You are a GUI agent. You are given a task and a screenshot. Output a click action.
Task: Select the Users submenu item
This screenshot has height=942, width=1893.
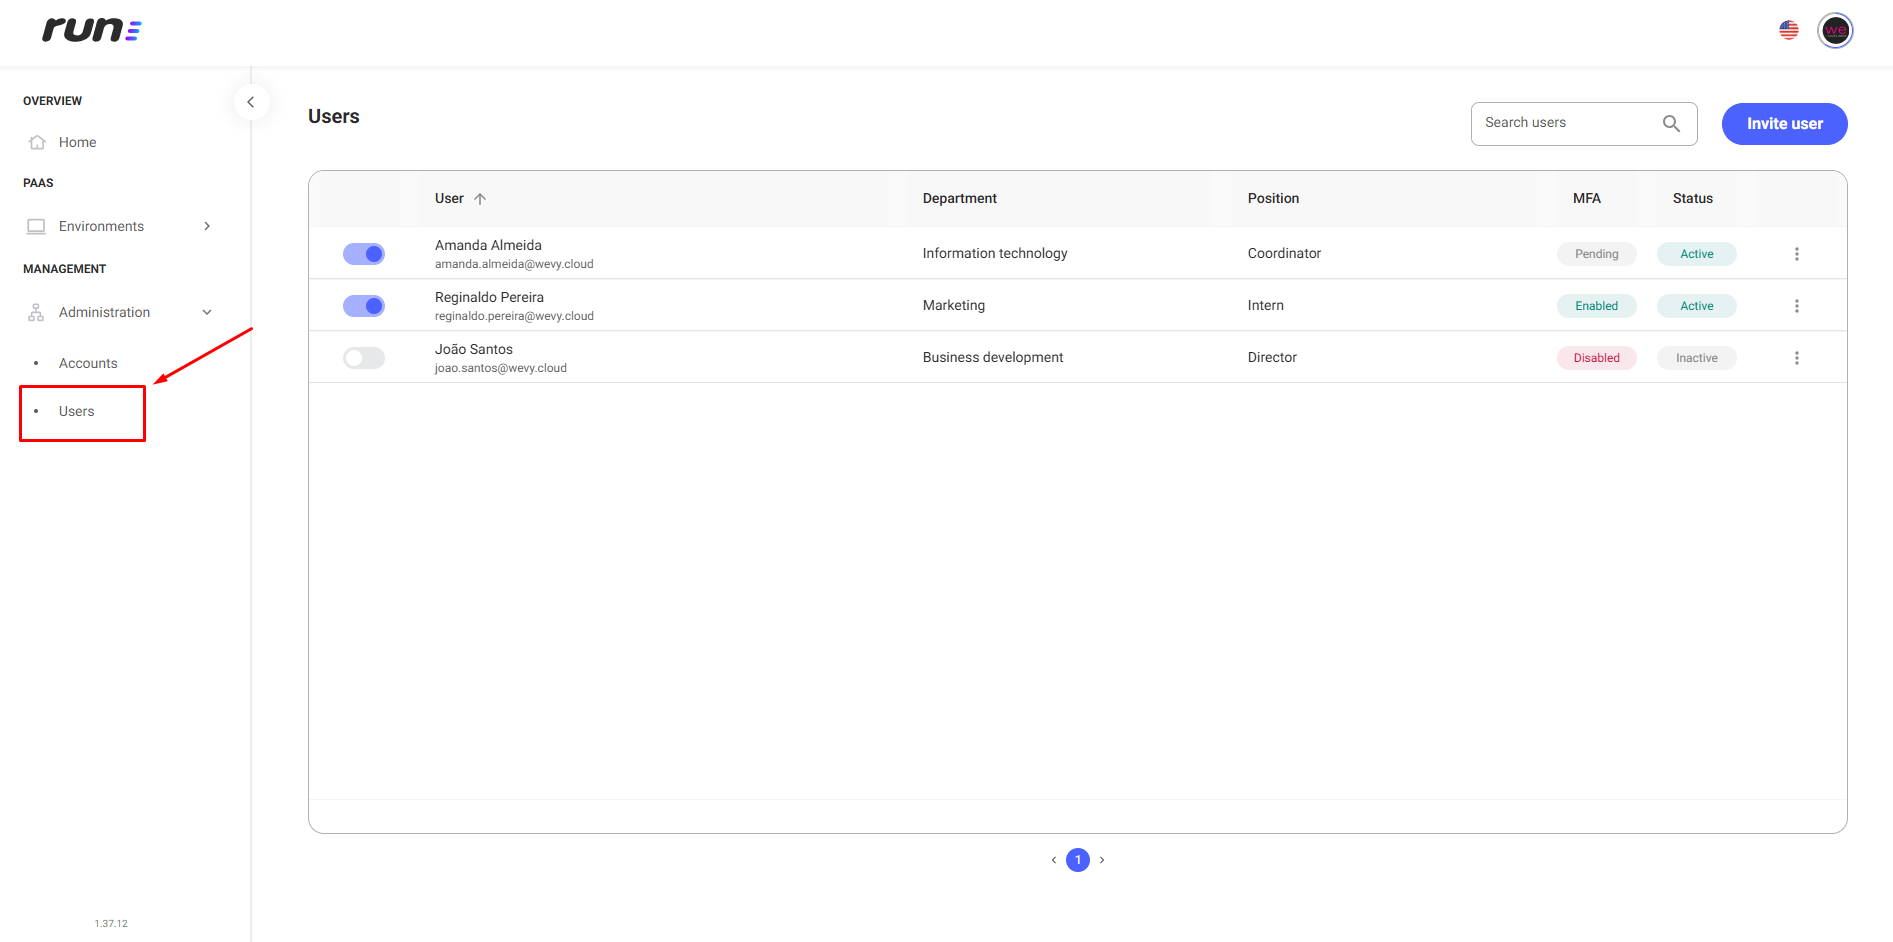coord(77,411)
